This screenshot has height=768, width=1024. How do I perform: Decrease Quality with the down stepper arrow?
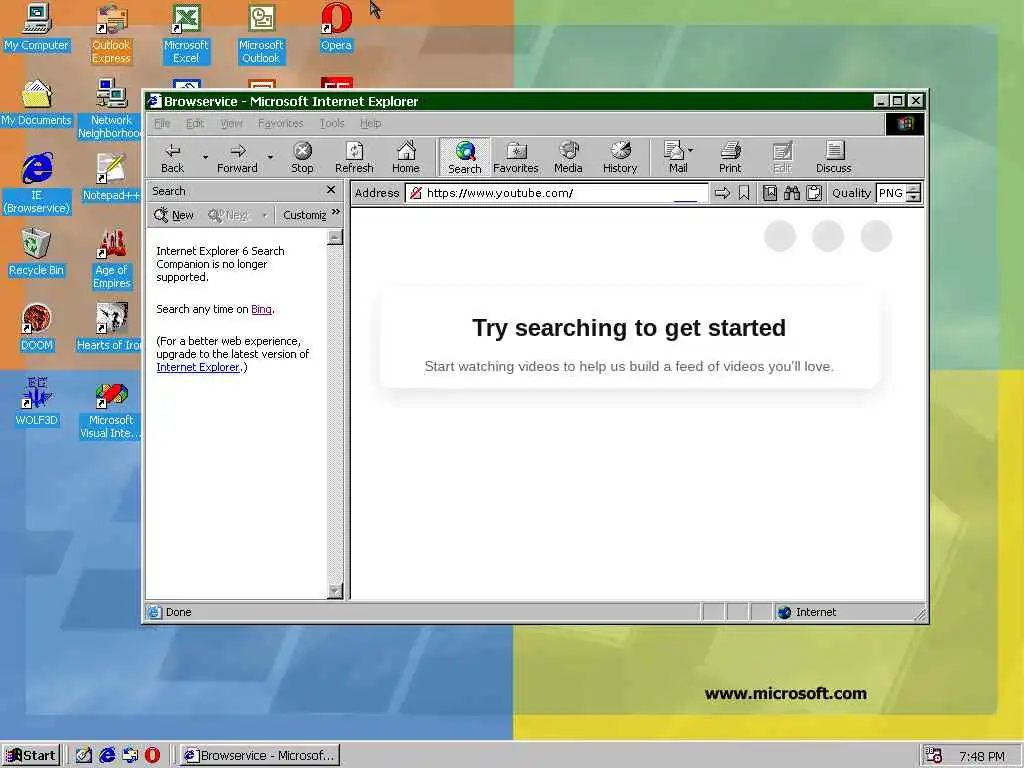click(914, 197)
